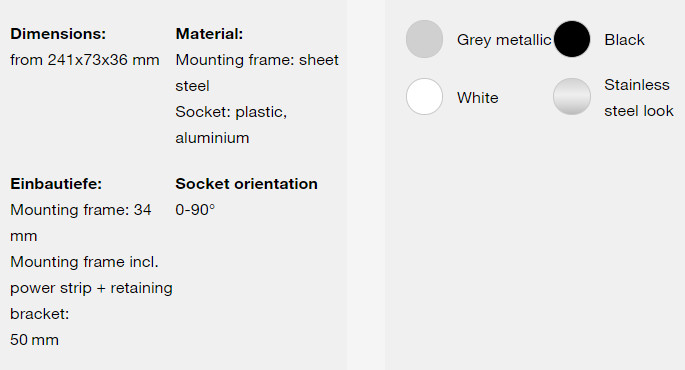Click the Dimensions heading

pos(58,34)
